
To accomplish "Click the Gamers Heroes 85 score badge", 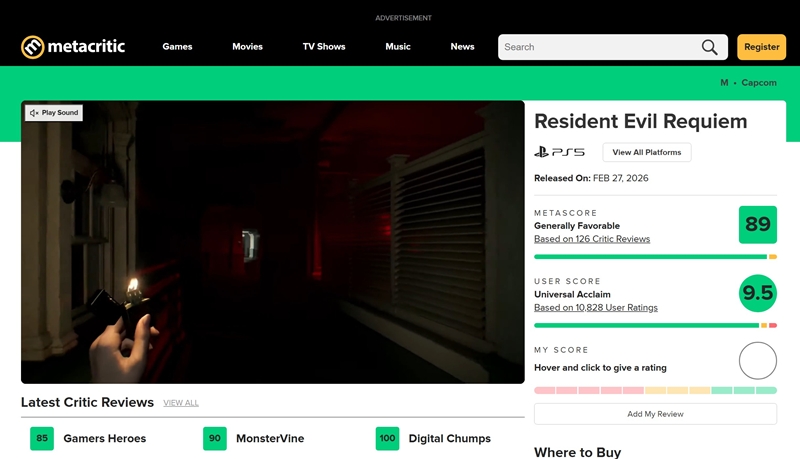I will (x=42, y=438).
